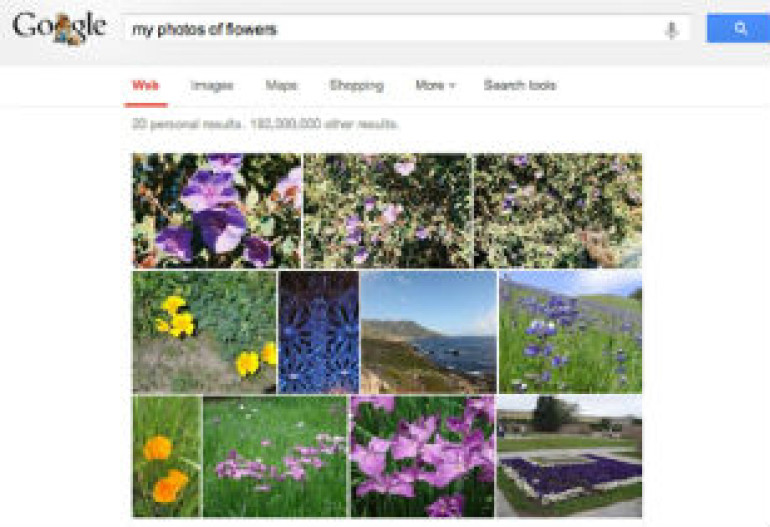The width and height of the screenshot is (770, 527).
Task: Open the blue flowers in meadow under sky photo
Action: 570,332
